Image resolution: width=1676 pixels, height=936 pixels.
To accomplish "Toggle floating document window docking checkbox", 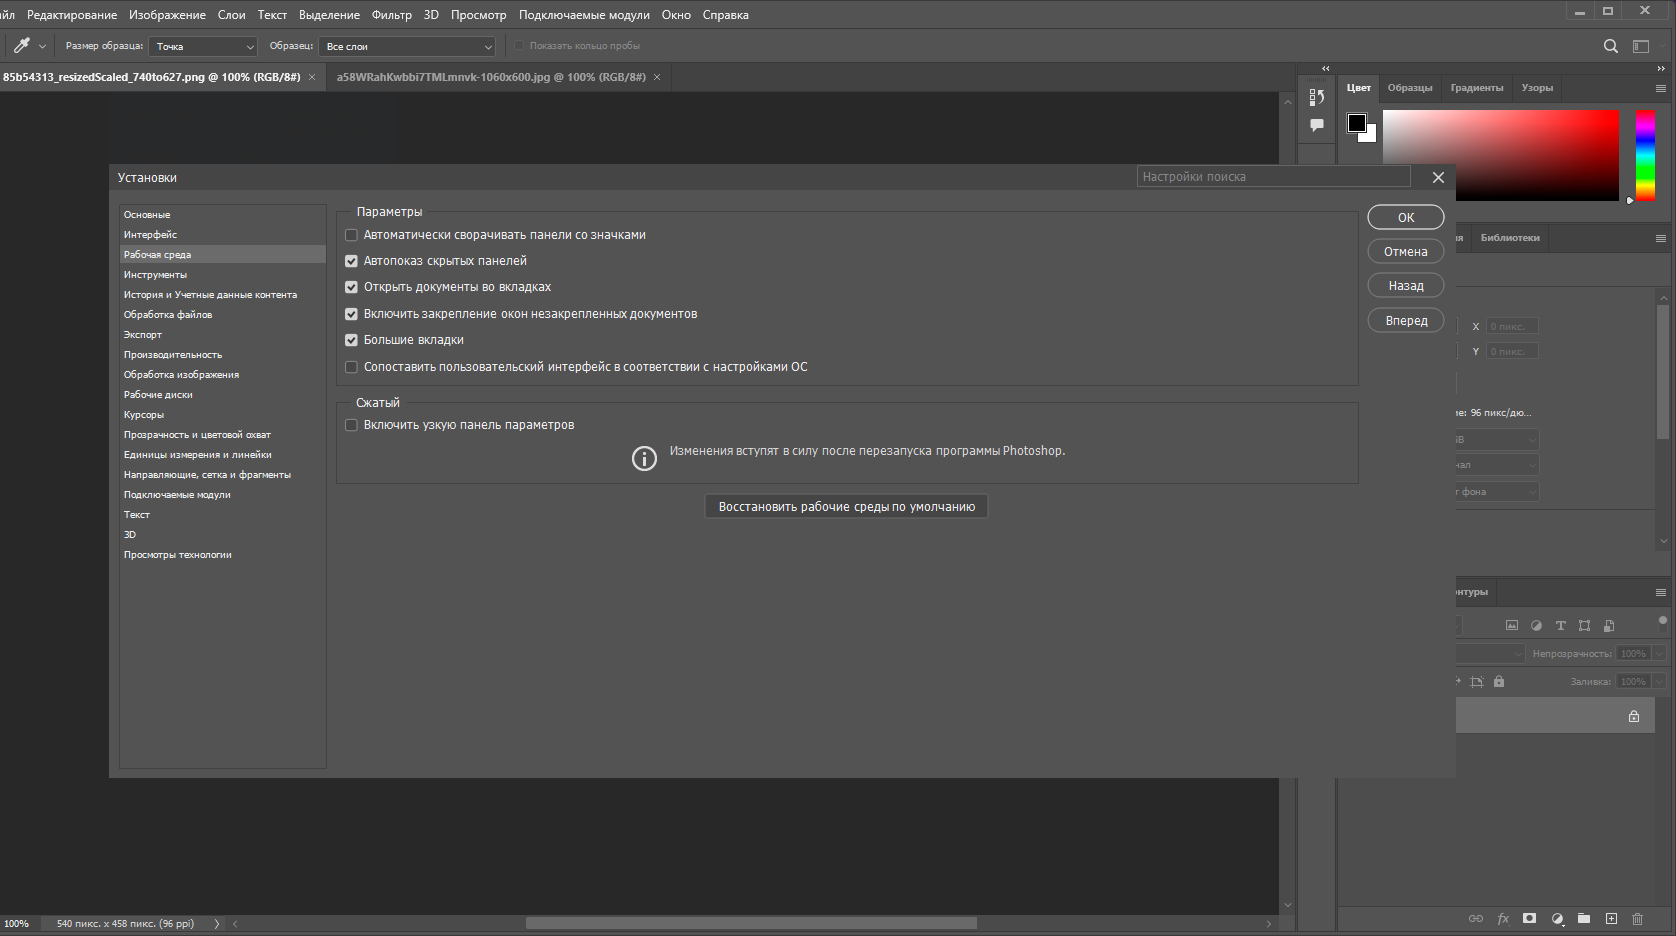I will coord(351,314).
